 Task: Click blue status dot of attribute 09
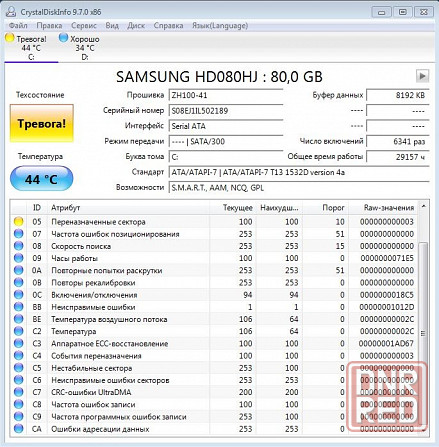pos(19,258)
